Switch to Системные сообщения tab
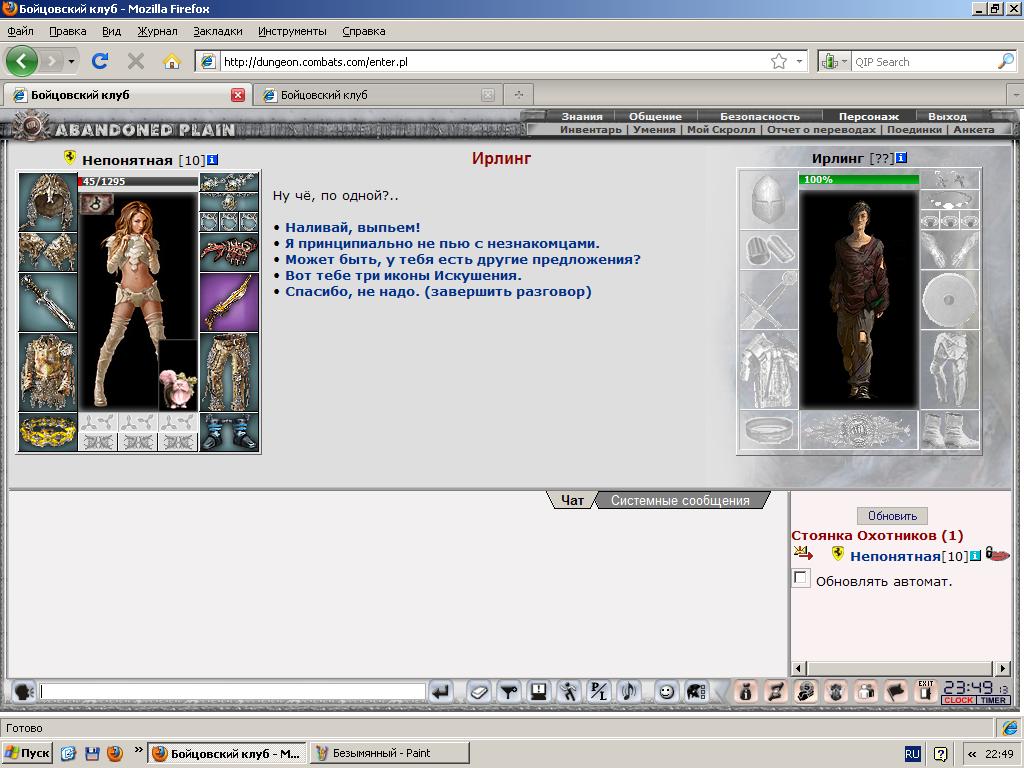 point(680,500)
